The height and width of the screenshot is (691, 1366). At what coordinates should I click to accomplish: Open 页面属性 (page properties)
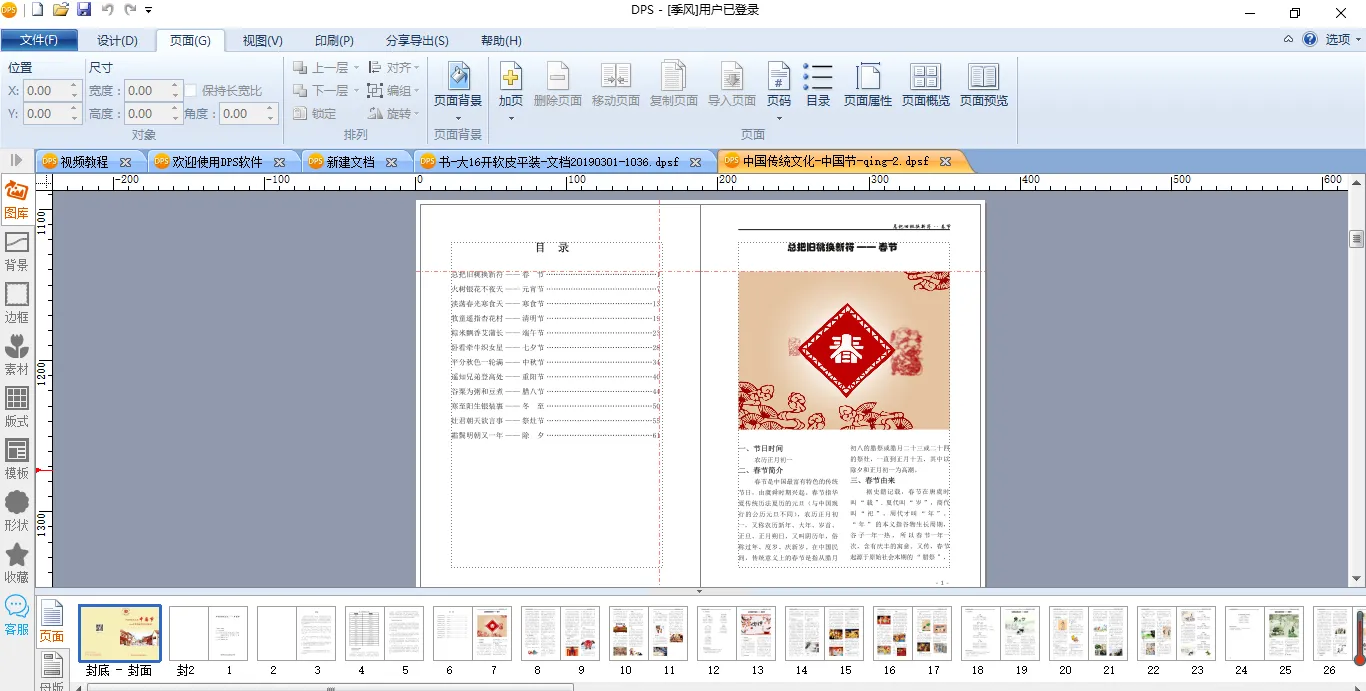click(867, 77)
